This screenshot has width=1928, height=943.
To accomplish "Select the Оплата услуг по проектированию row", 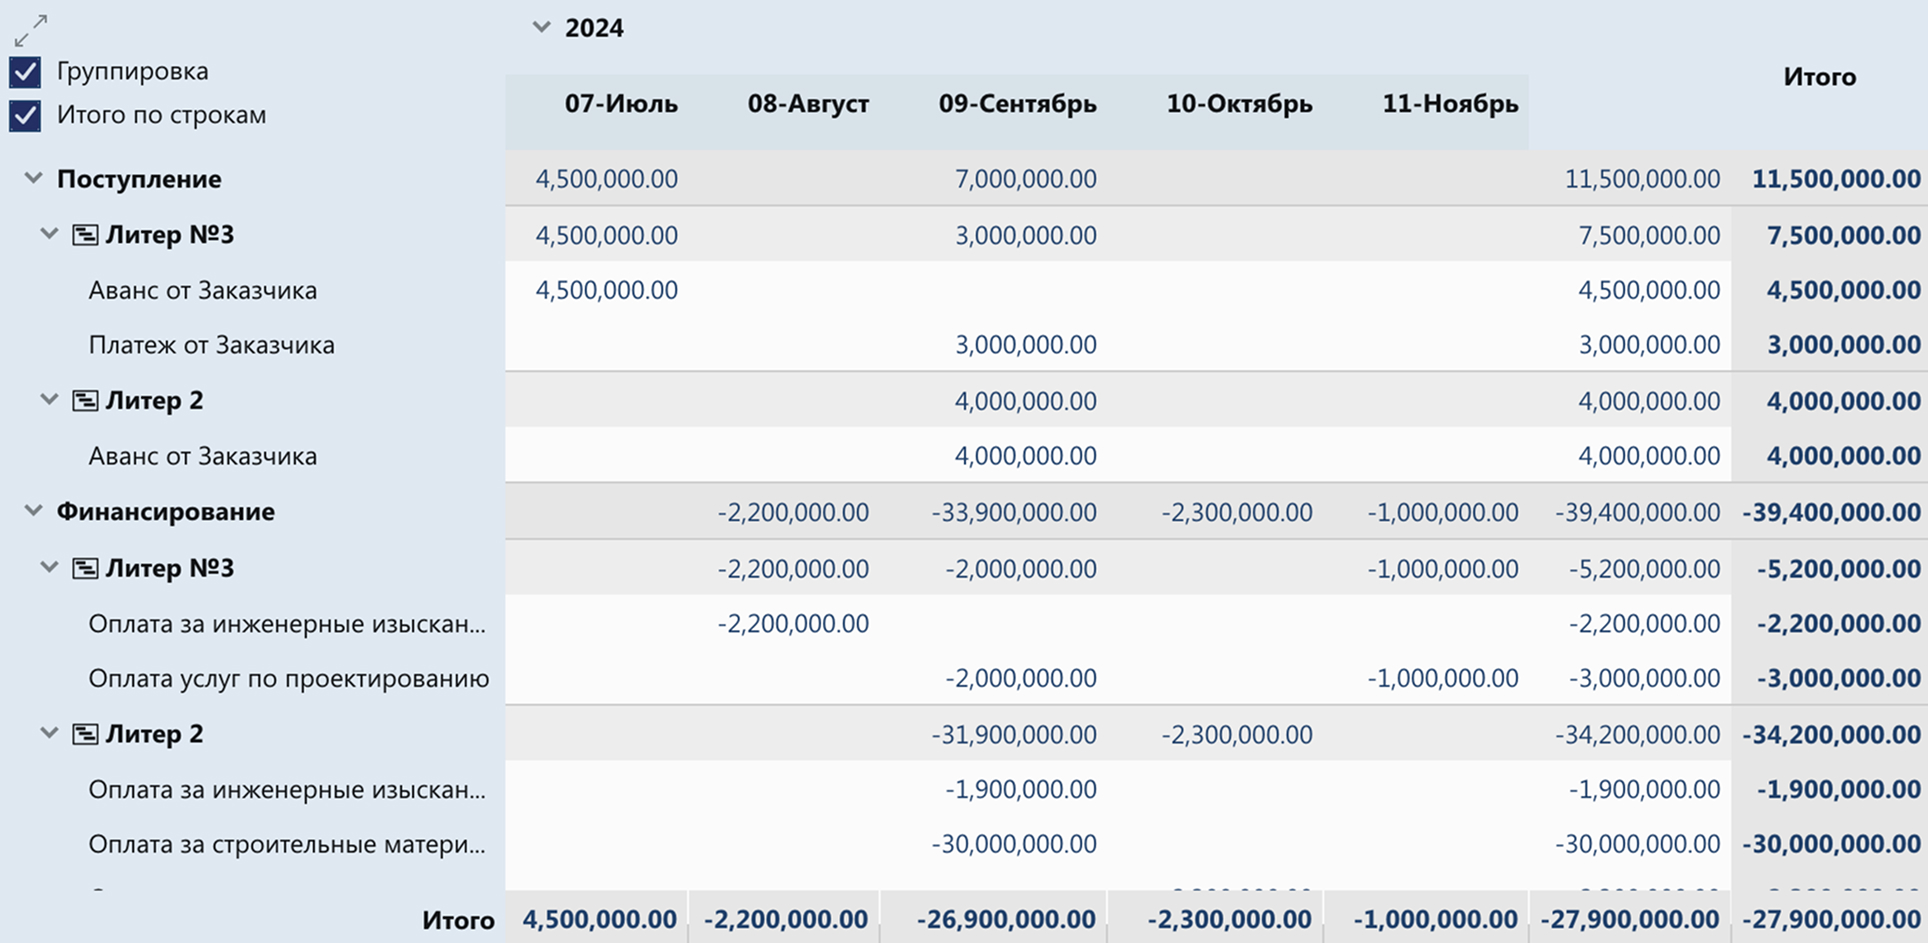I will [x=288, y=679].
